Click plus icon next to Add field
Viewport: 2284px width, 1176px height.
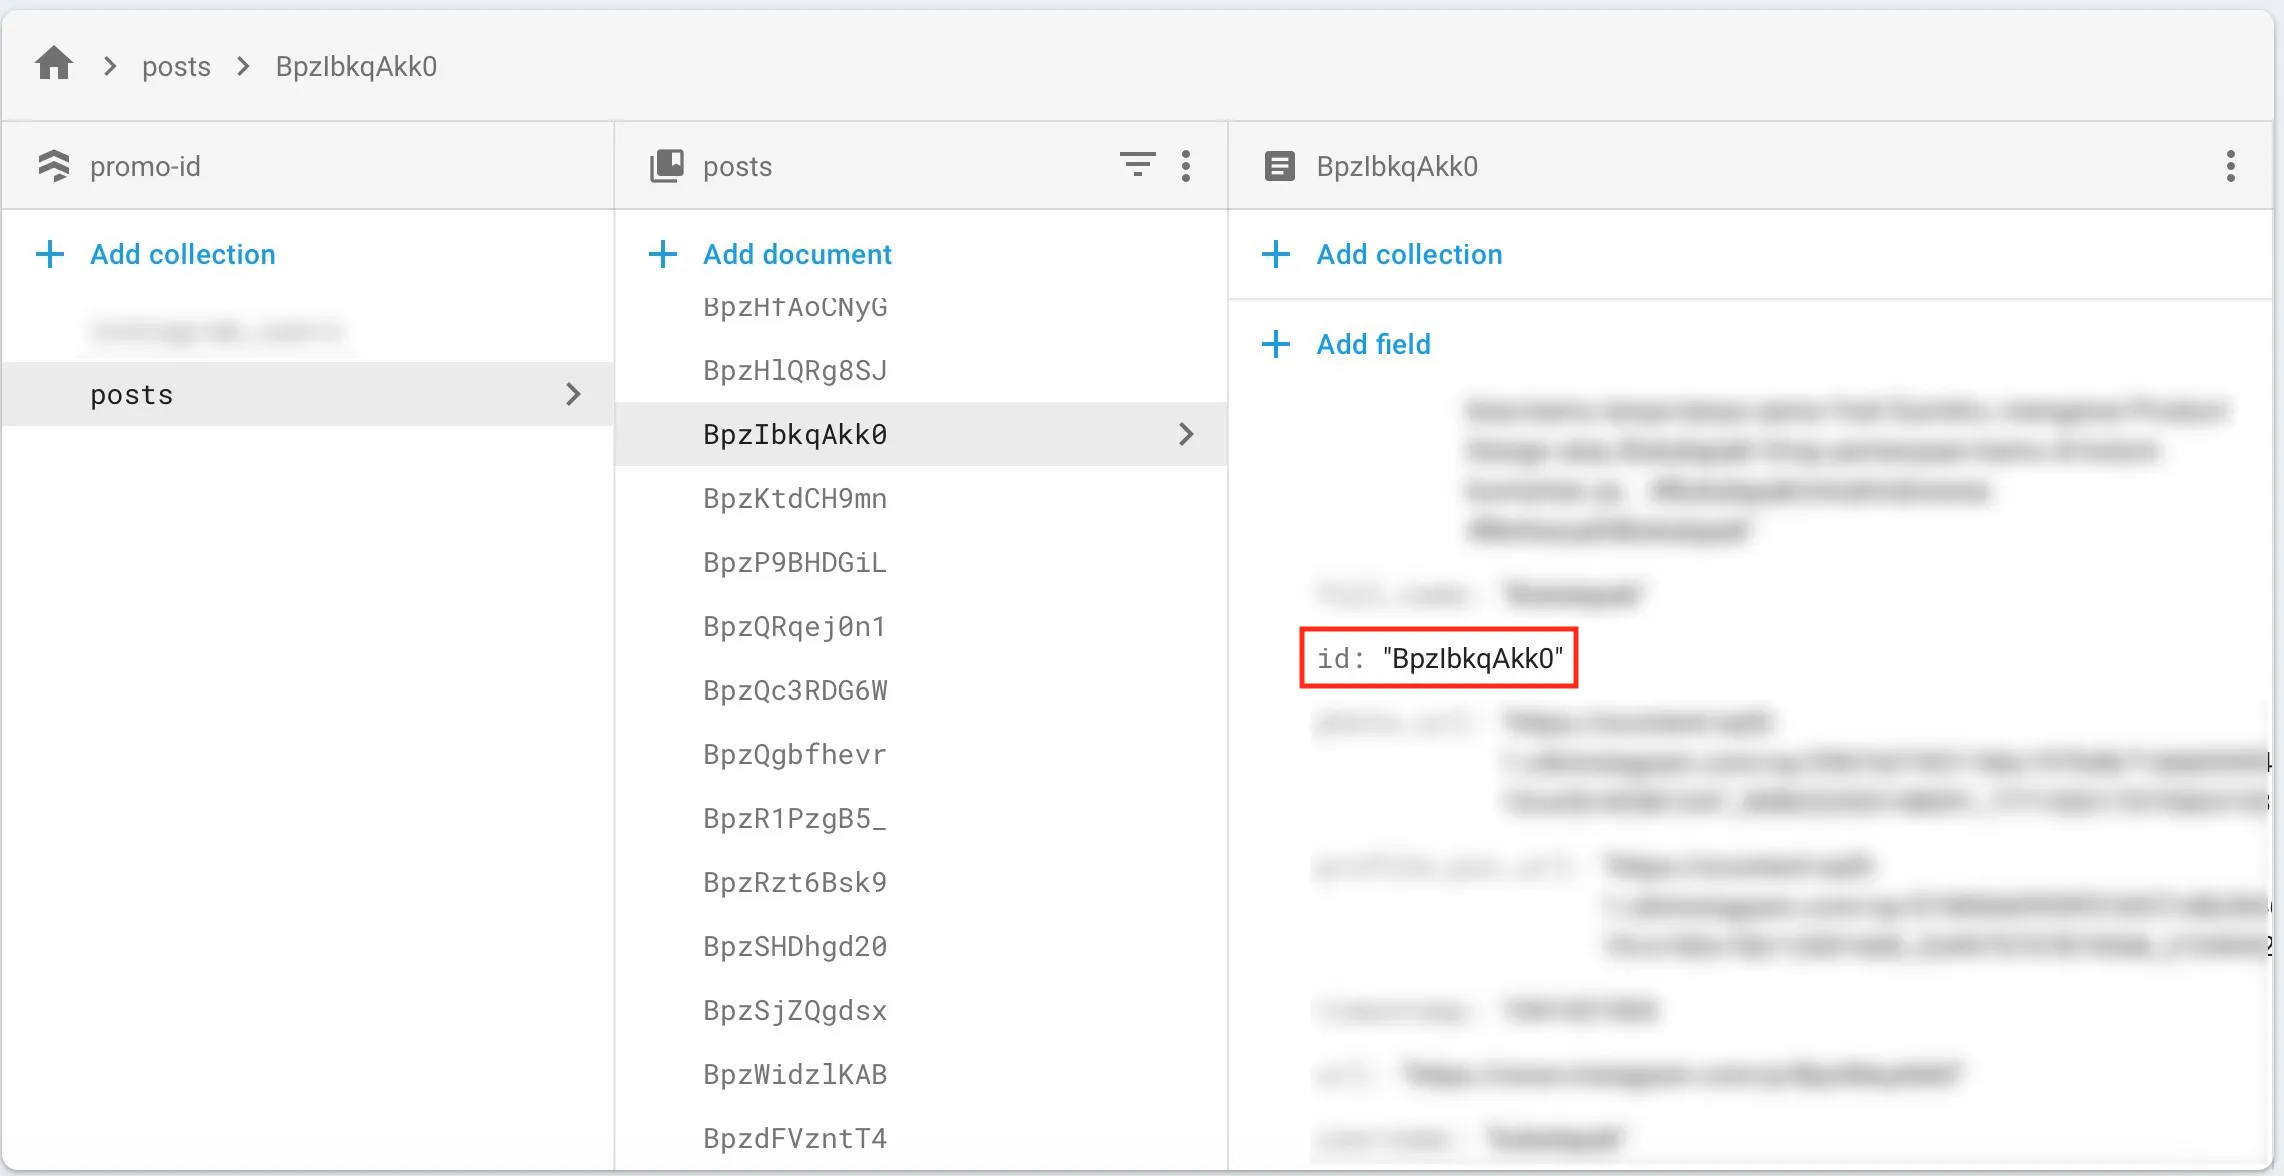click(x=1276, y=344)
